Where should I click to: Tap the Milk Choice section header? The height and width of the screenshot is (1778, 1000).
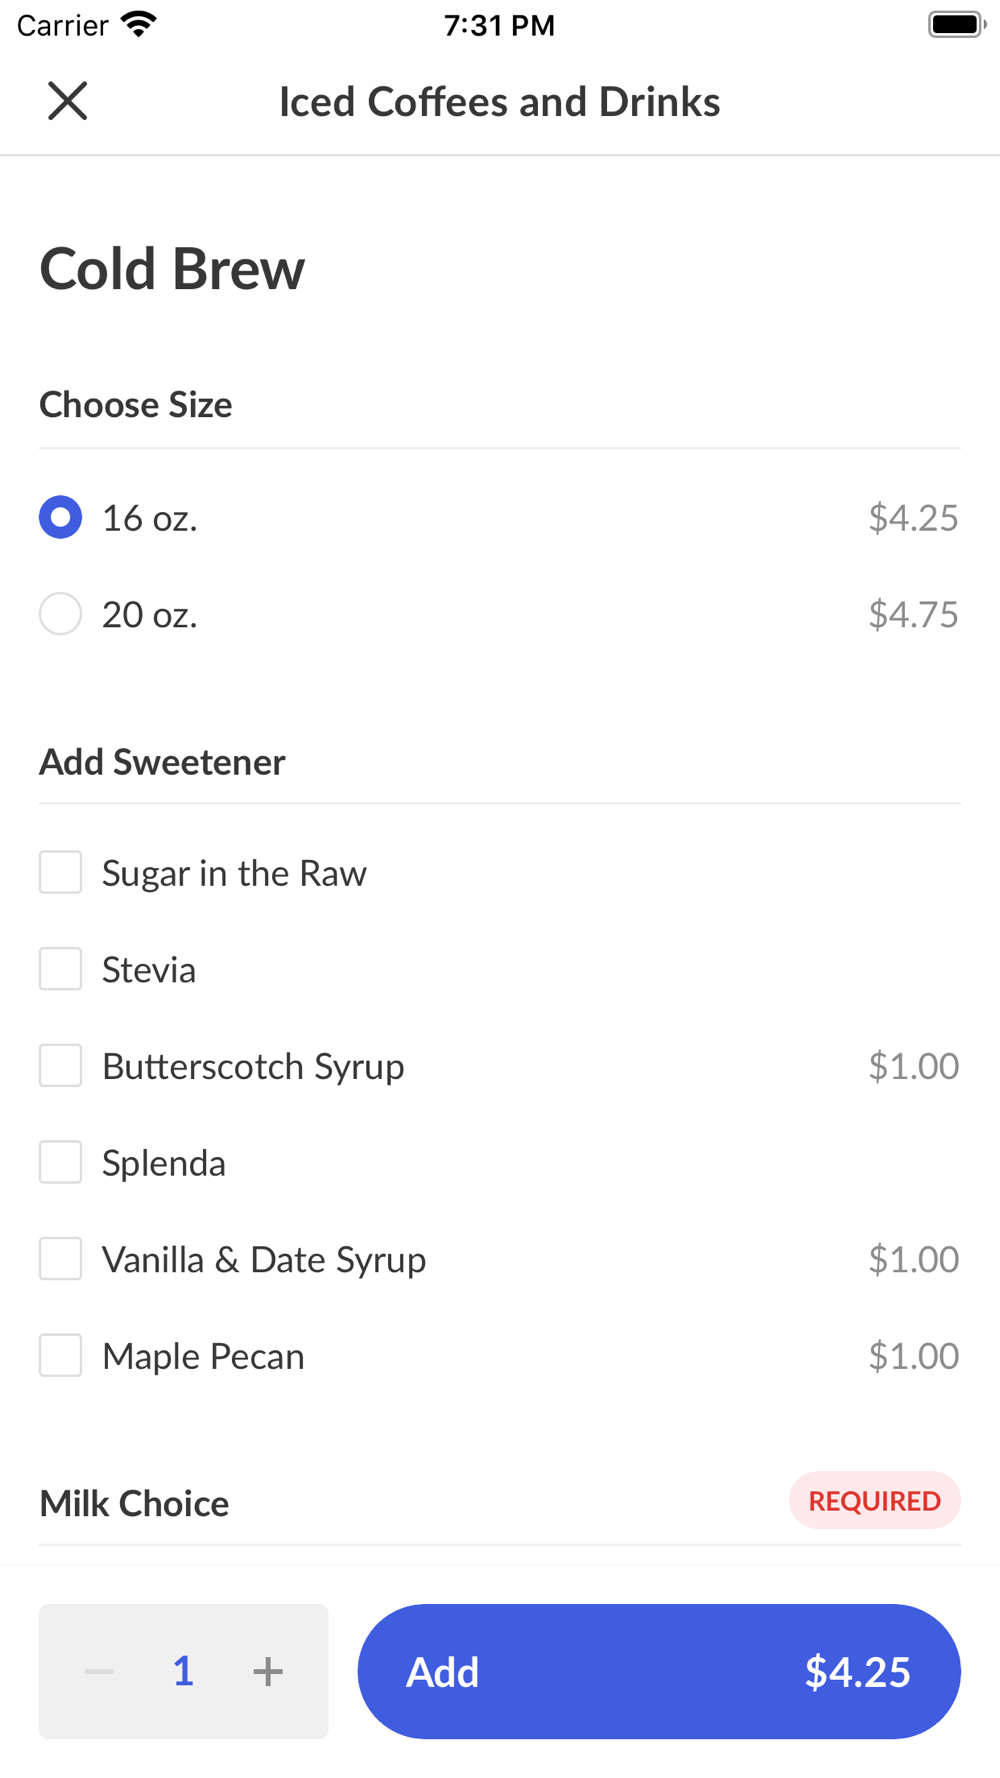point(135,1503)
